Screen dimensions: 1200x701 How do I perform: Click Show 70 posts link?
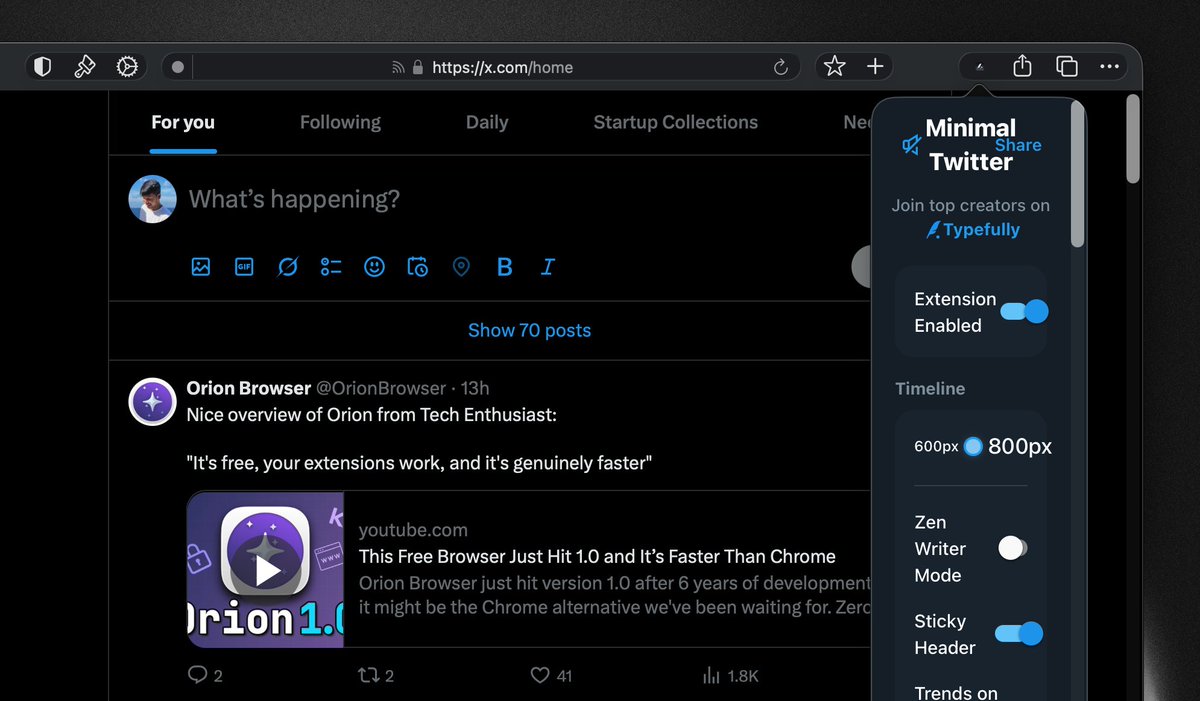tap(529, 330)
